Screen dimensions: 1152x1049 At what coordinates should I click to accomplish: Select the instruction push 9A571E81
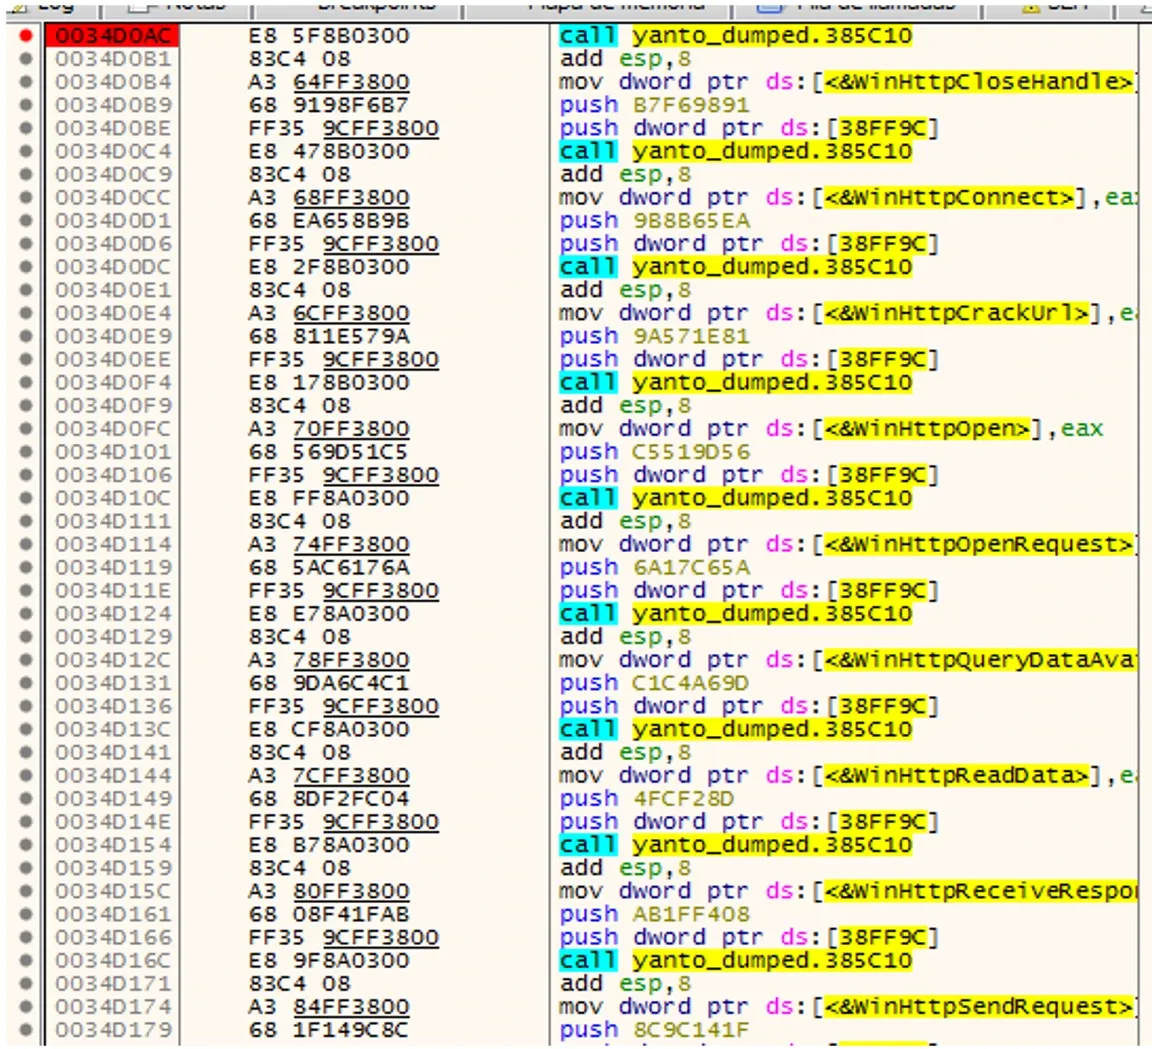[x=655, y=336]
